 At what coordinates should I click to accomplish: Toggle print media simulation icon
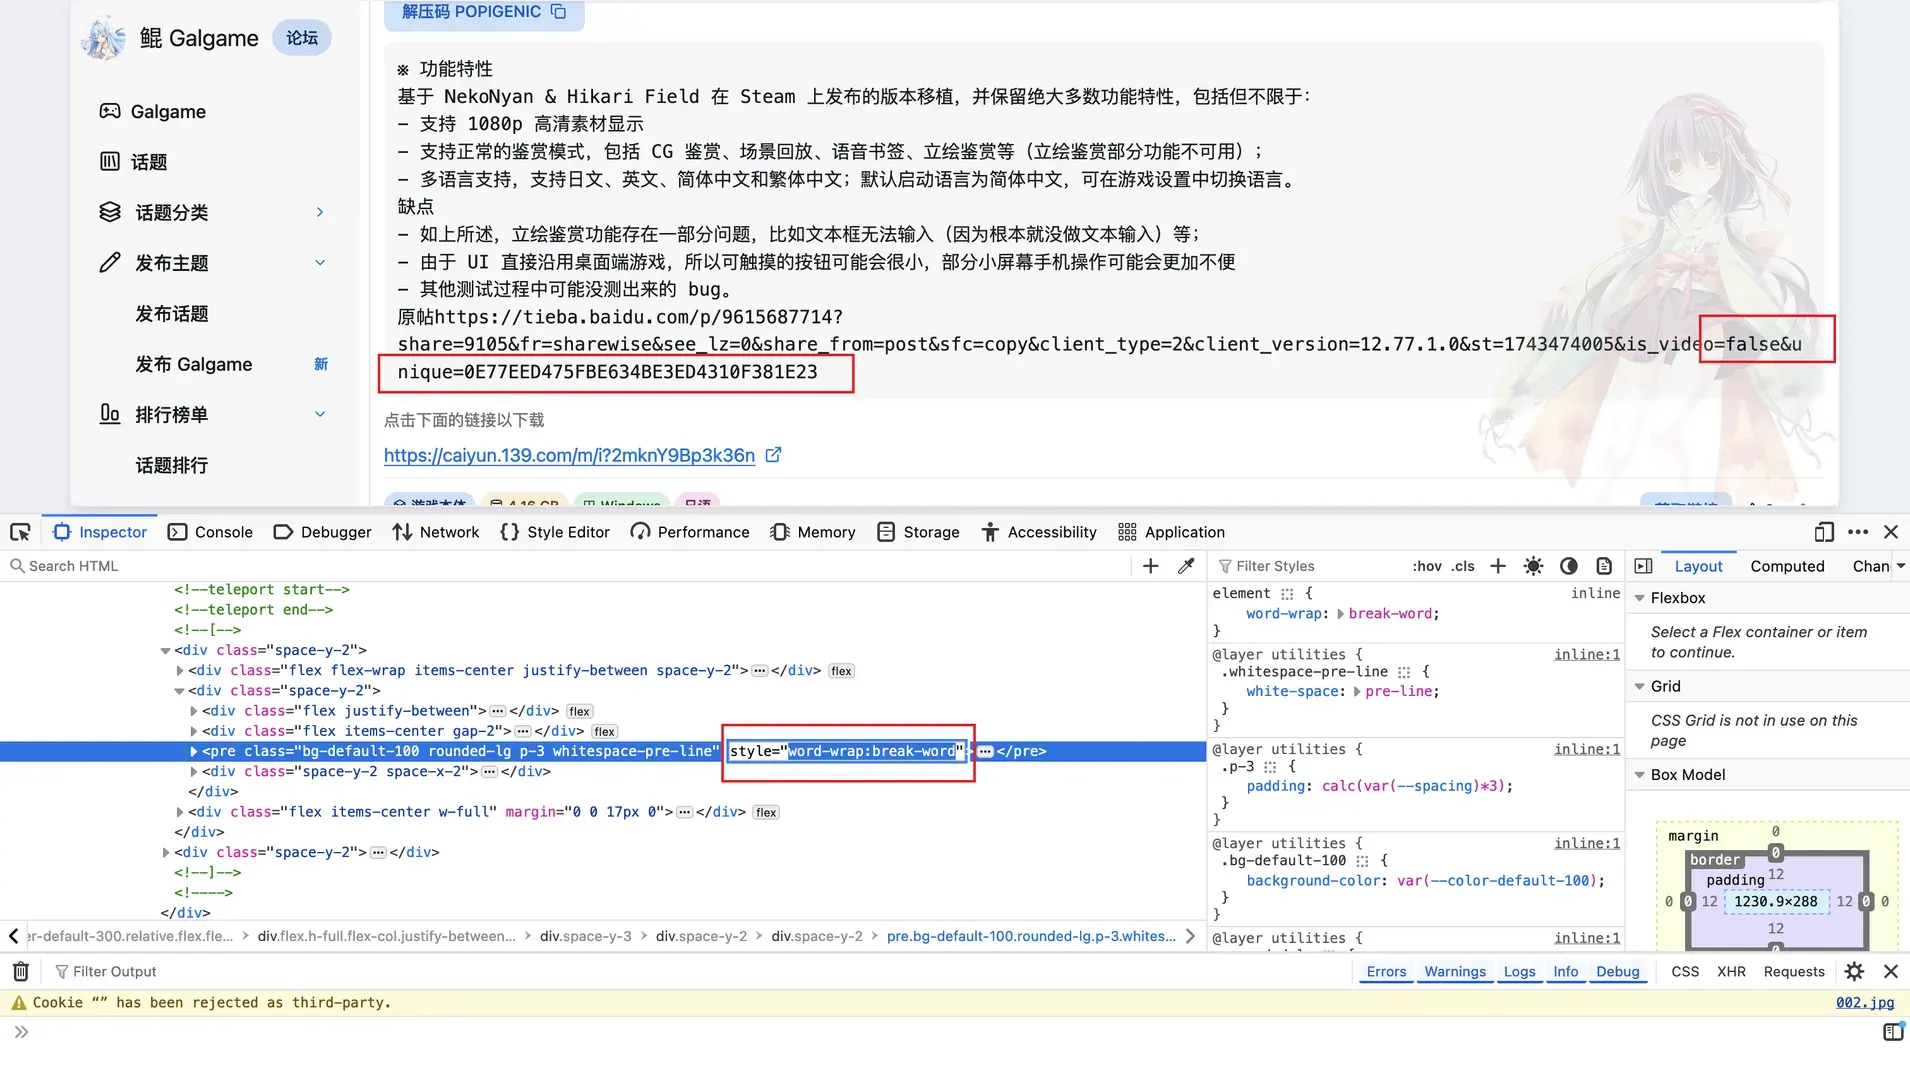tap(1604, 566)
